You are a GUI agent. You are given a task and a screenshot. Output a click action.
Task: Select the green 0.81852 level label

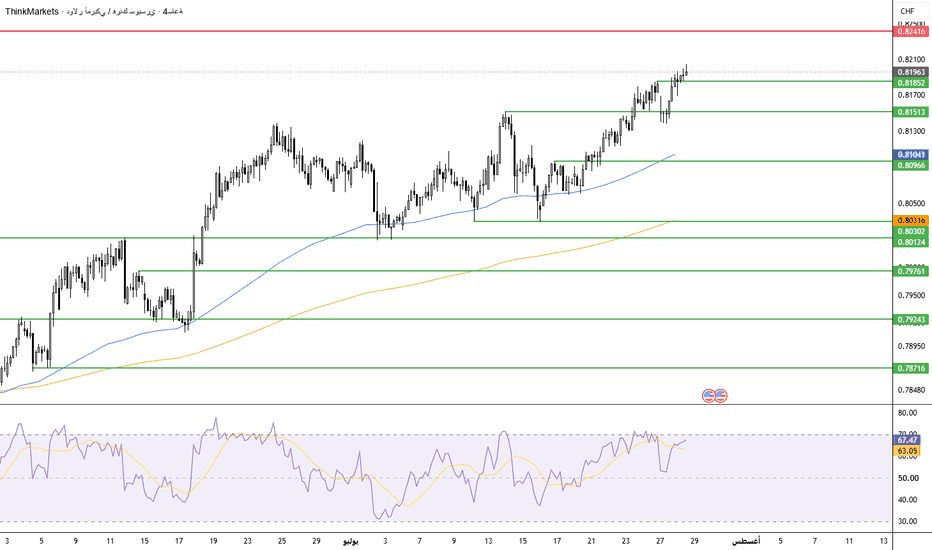pyautogui.click(x=911, y=83)
